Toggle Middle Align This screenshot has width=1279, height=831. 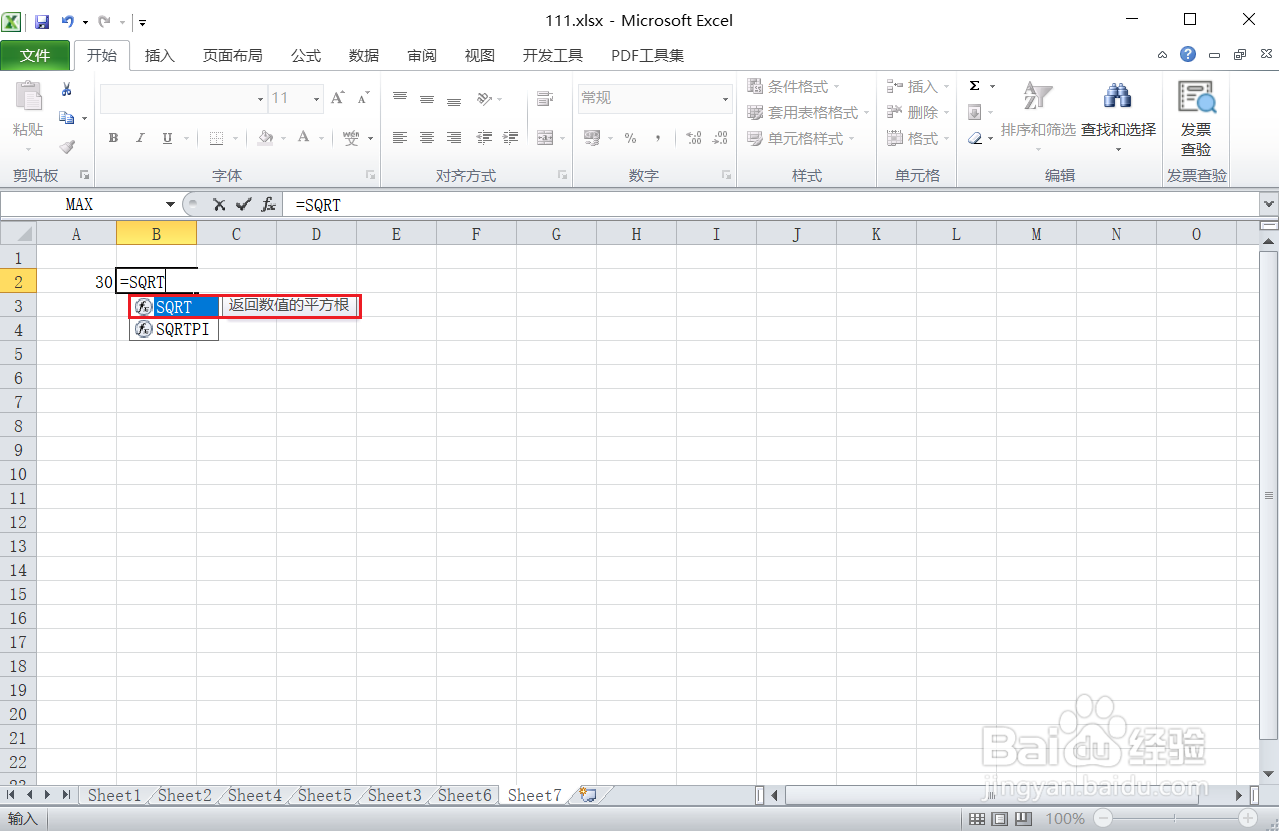point(427,98)
